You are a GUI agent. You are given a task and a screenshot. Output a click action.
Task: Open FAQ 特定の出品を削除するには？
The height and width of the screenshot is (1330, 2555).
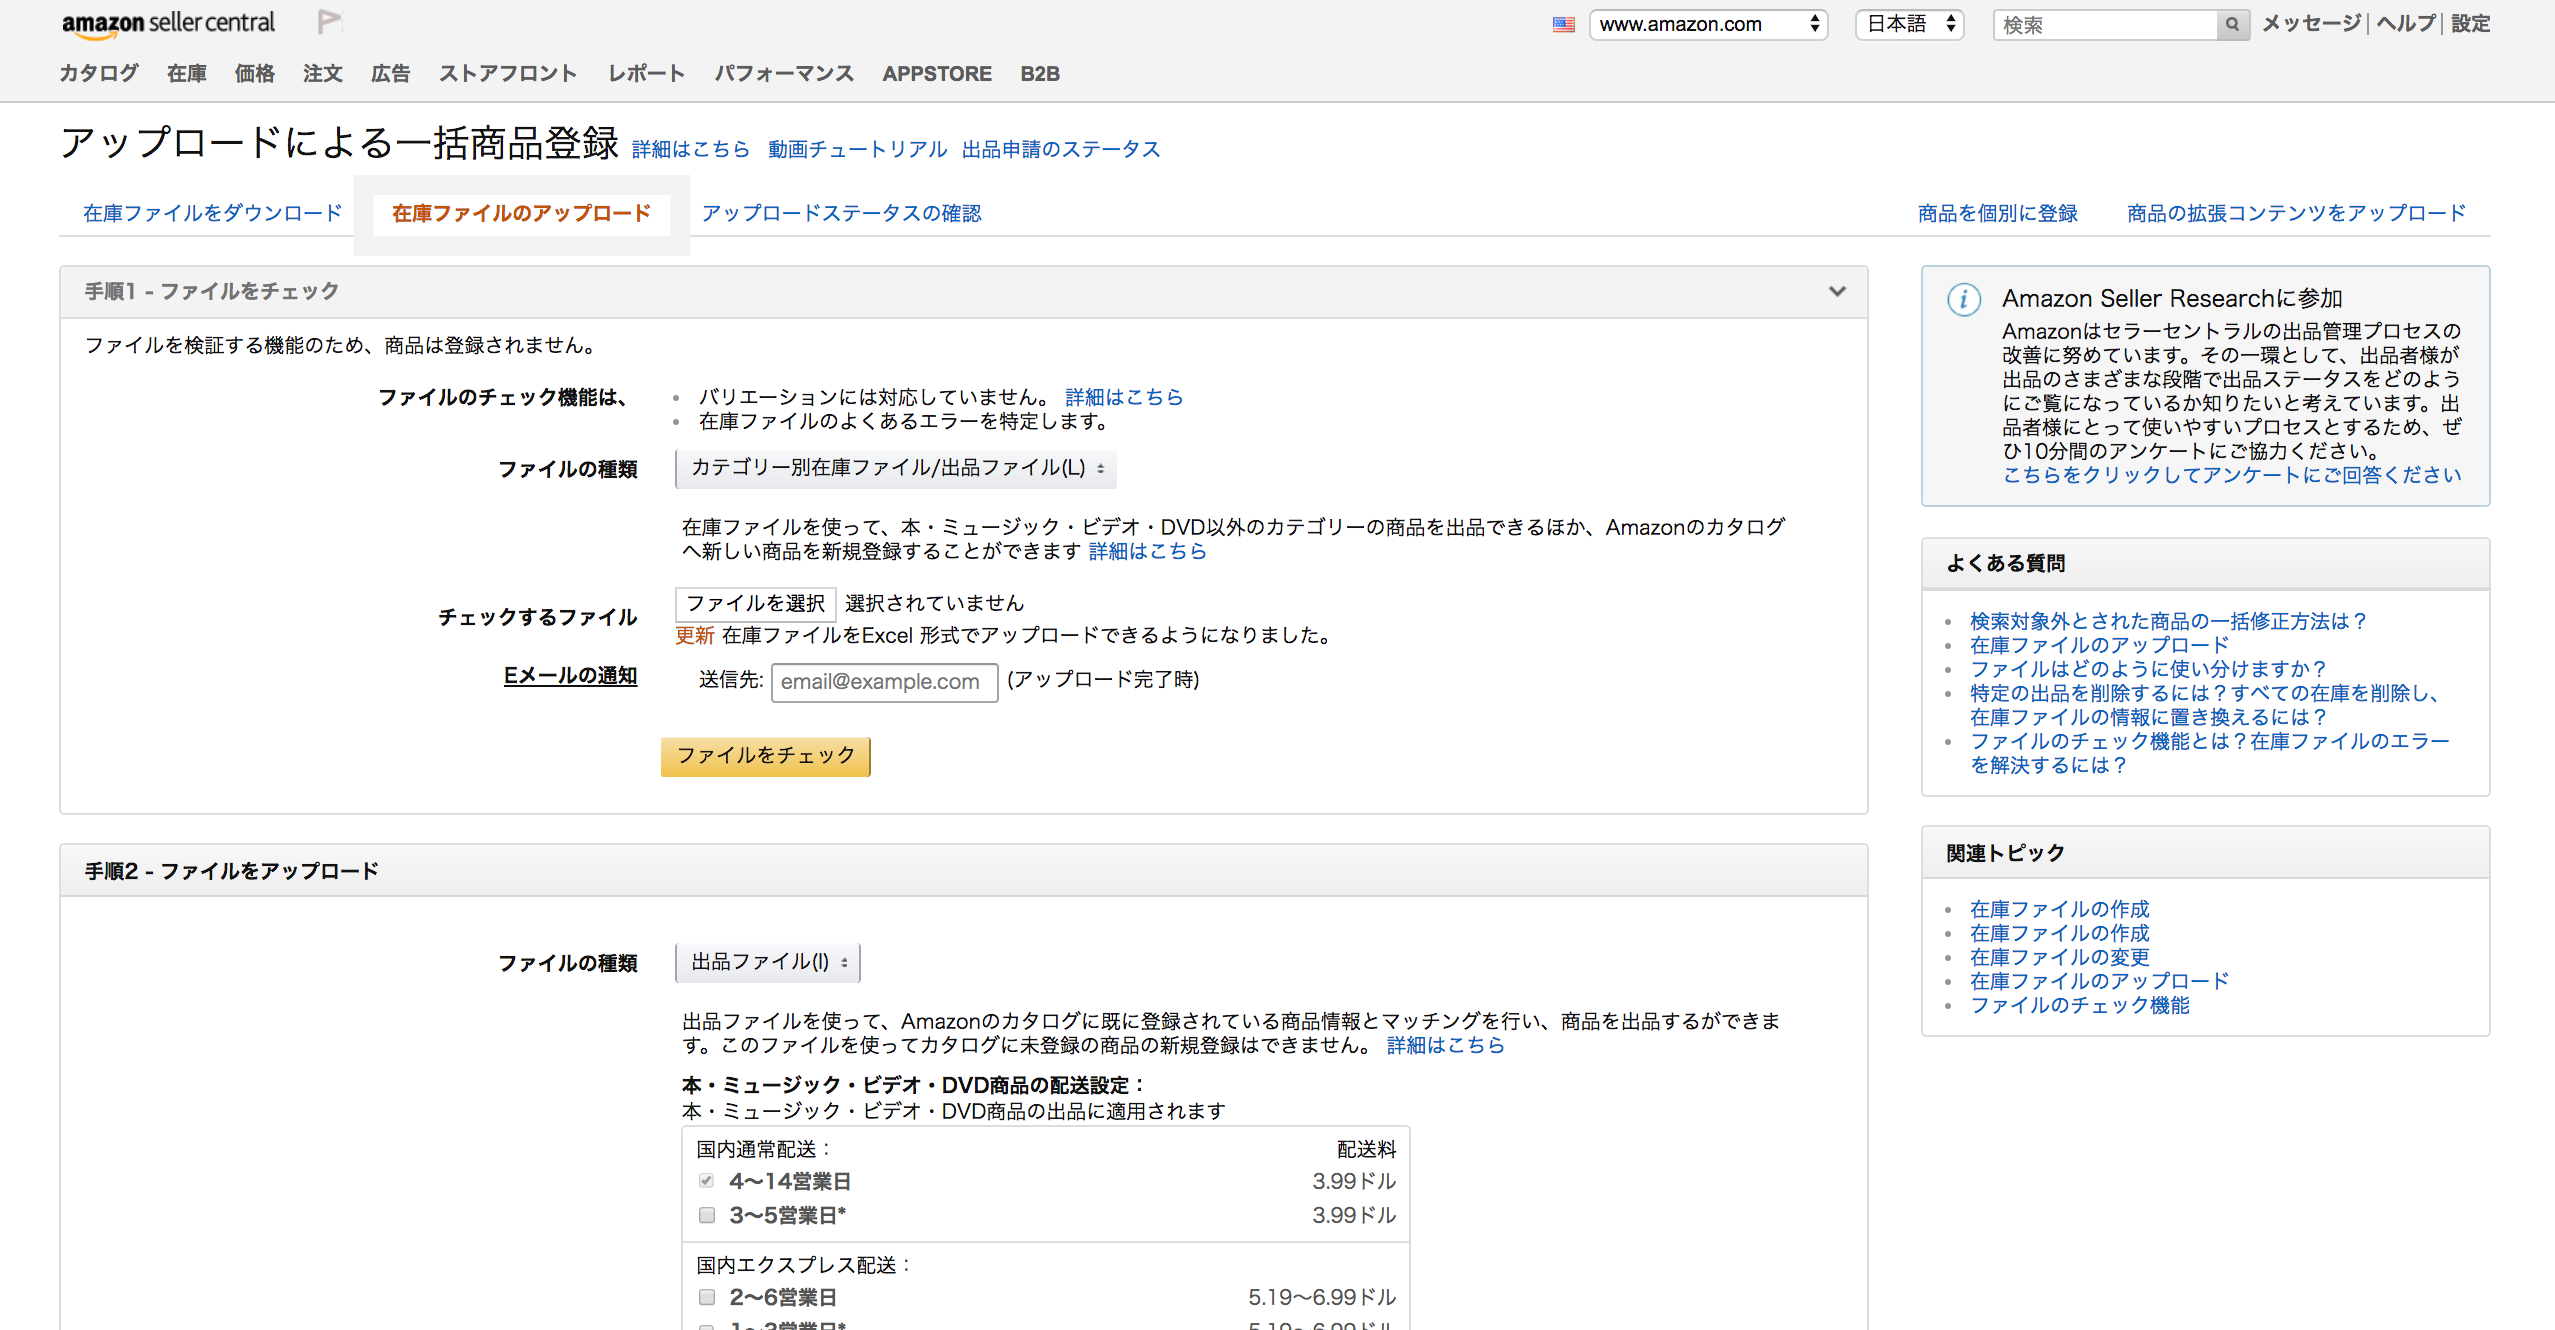pyautogui.click(x=2207, y=705)
